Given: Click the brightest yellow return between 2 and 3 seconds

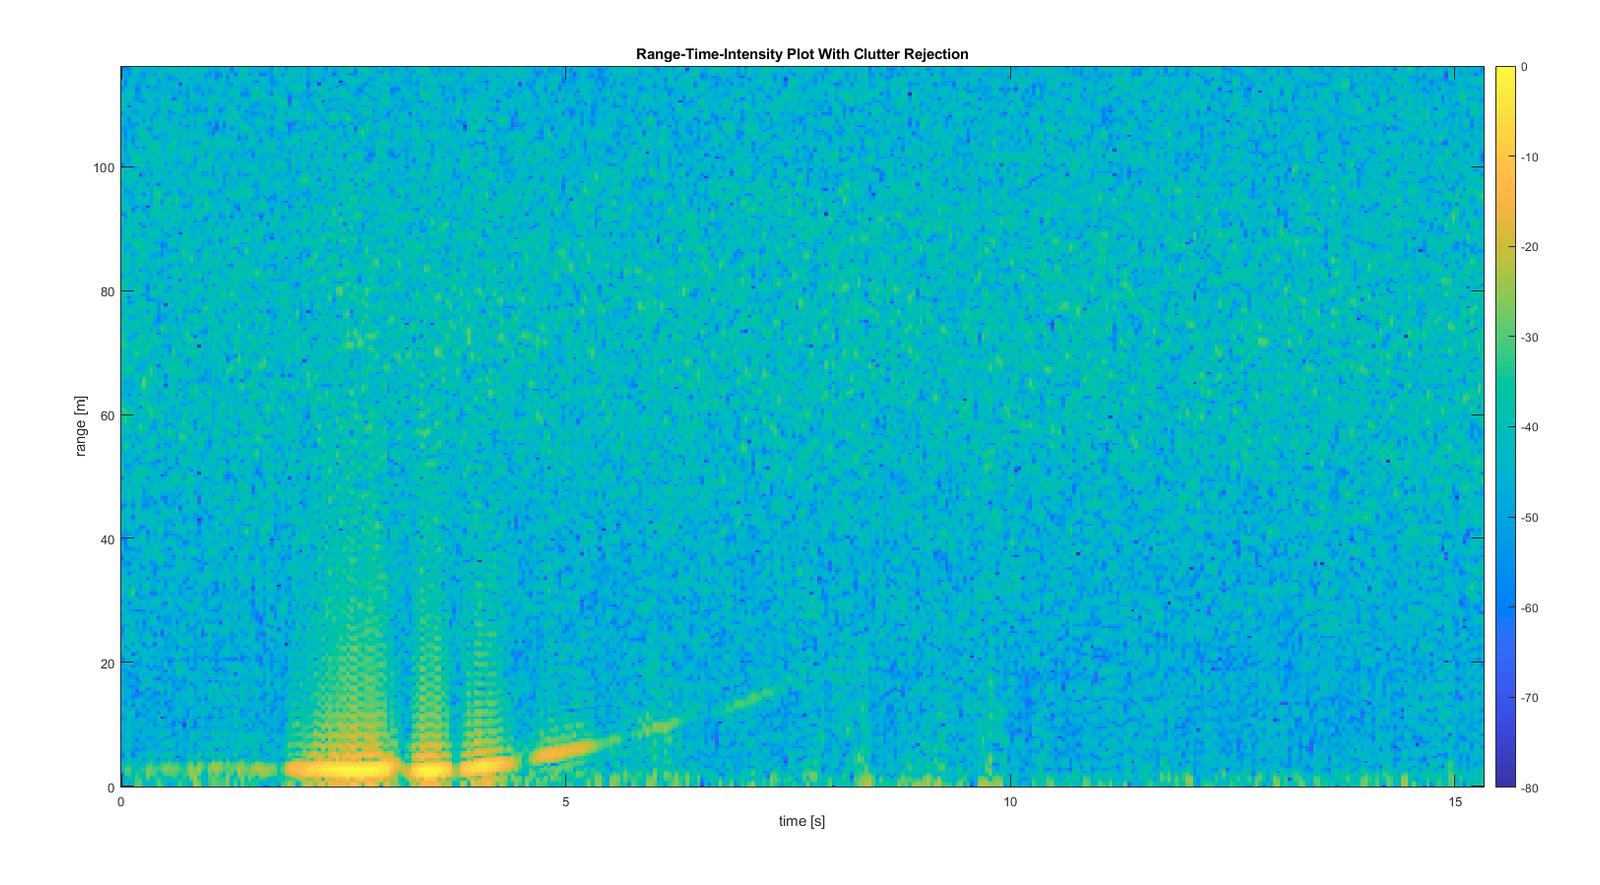Looking at the screenshot, I should (x=340, y=769).
